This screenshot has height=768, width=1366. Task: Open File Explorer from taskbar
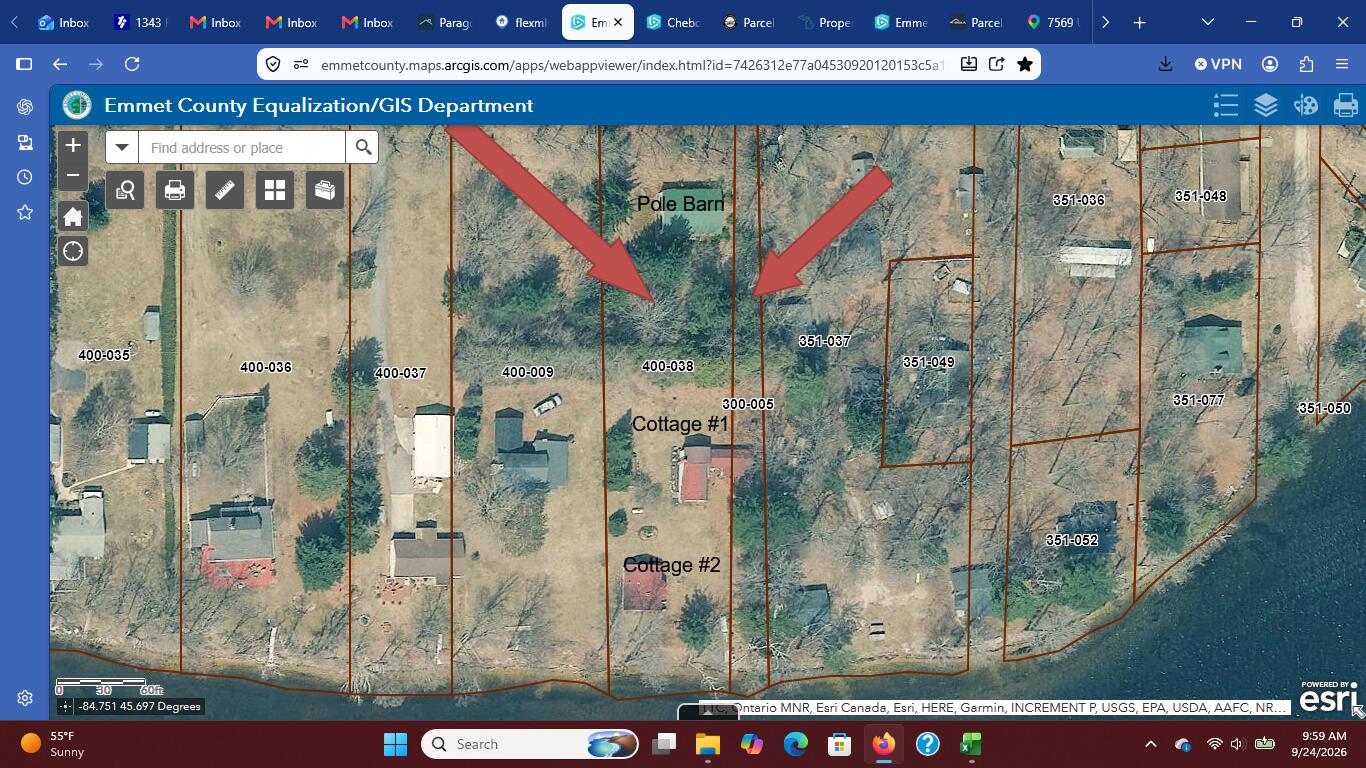coord(708,744)
